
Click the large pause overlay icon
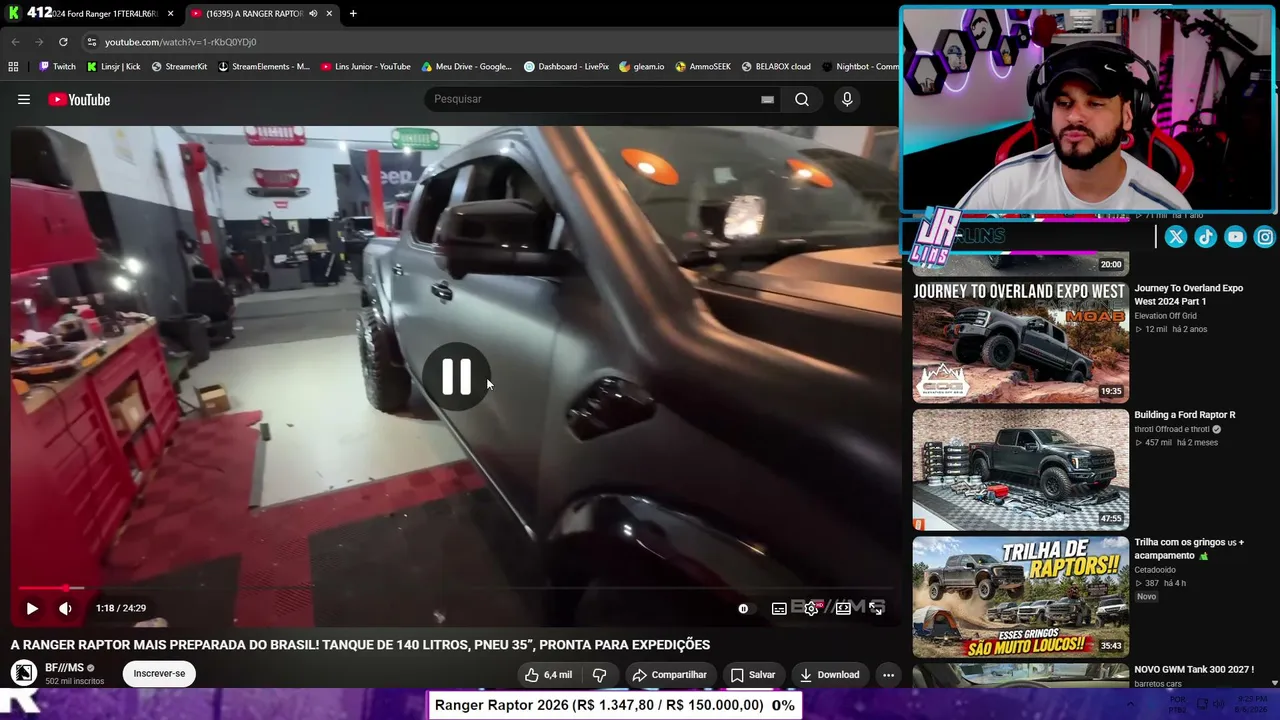pos(457,377)
